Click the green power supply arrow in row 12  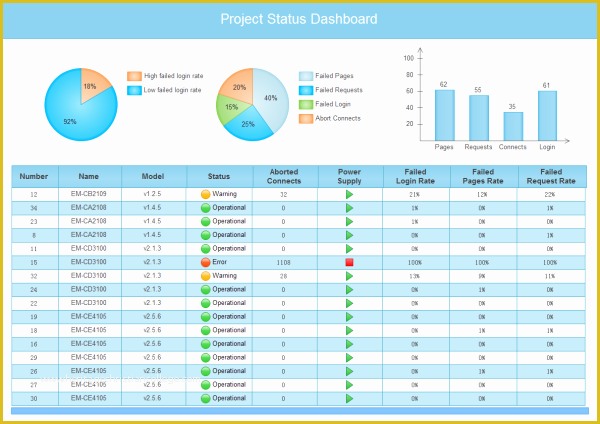[349, 194]
